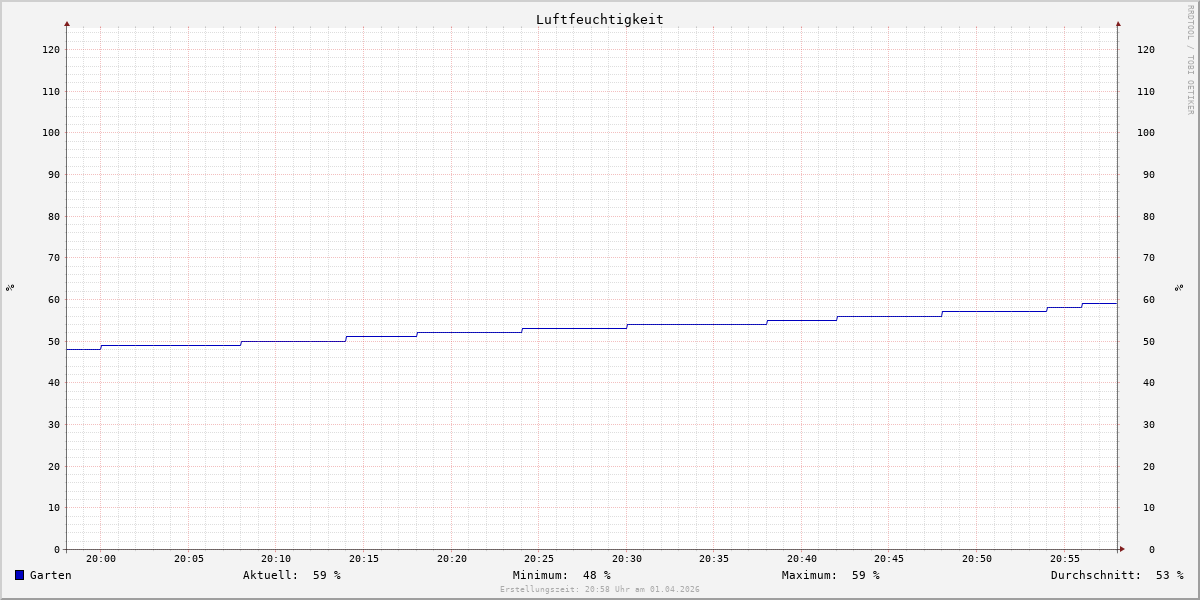Select the Luftfeuchtigkeit chart title

[x=599, y=19]
